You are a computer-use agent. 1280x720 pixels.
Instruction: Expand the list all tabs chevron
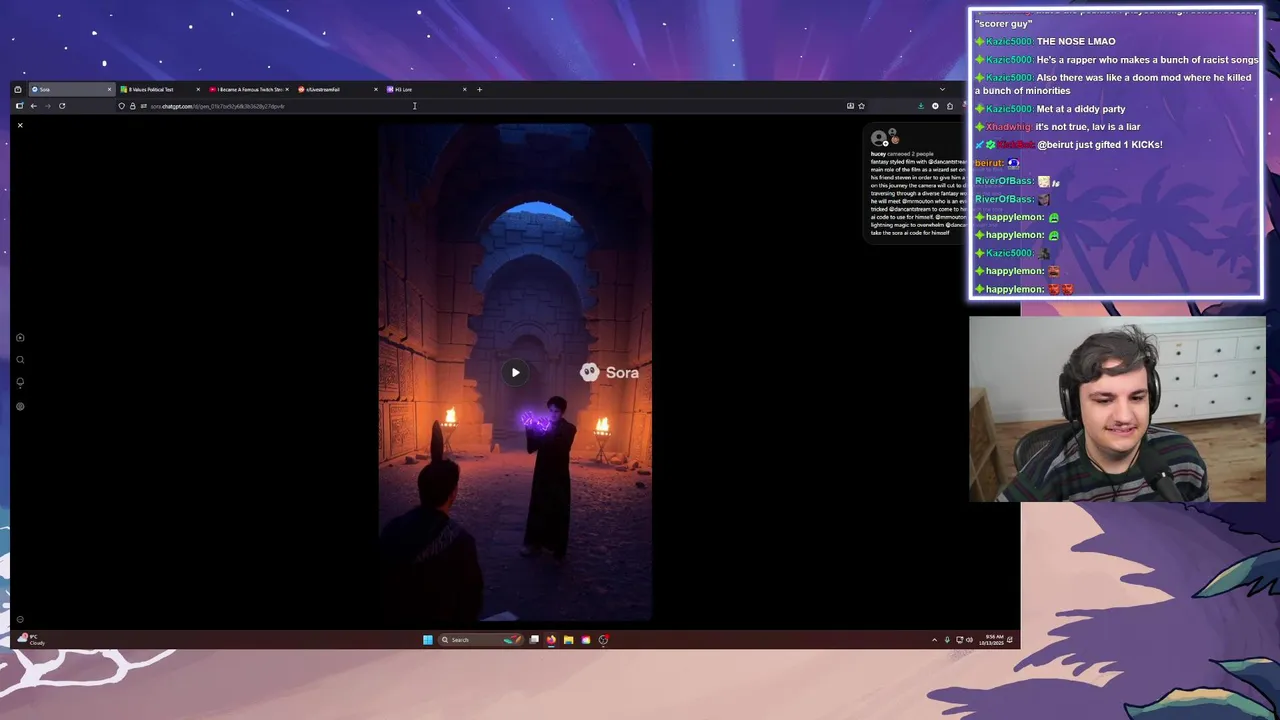(942, 89)
